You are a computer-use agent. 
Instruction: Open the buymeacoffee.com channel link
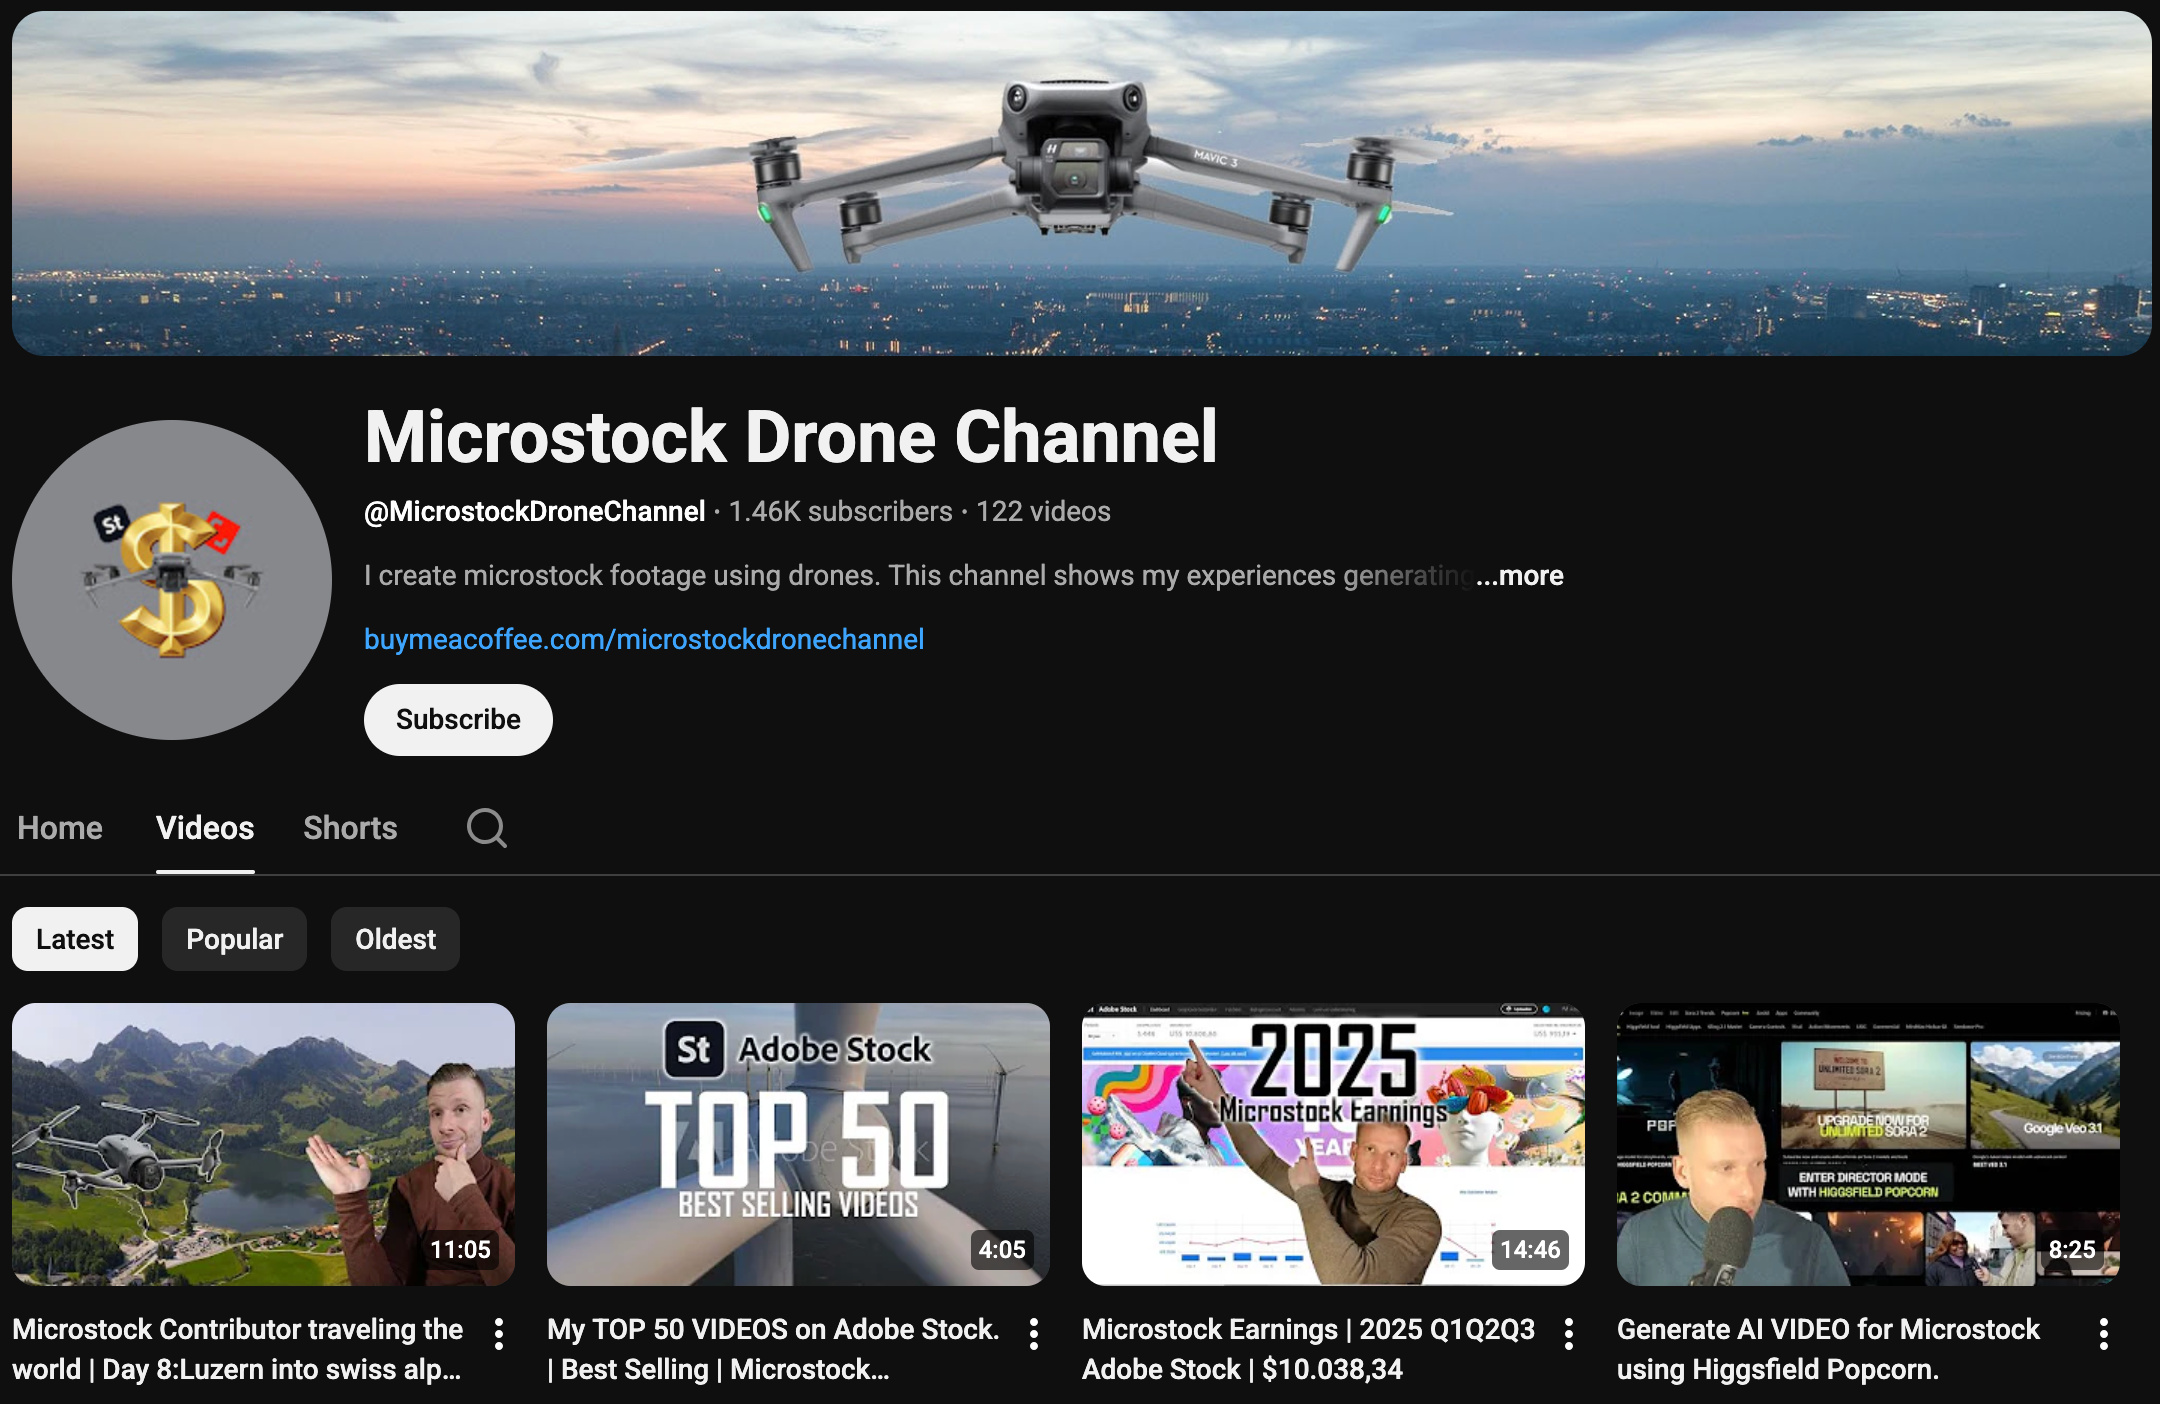click(644, 640)
